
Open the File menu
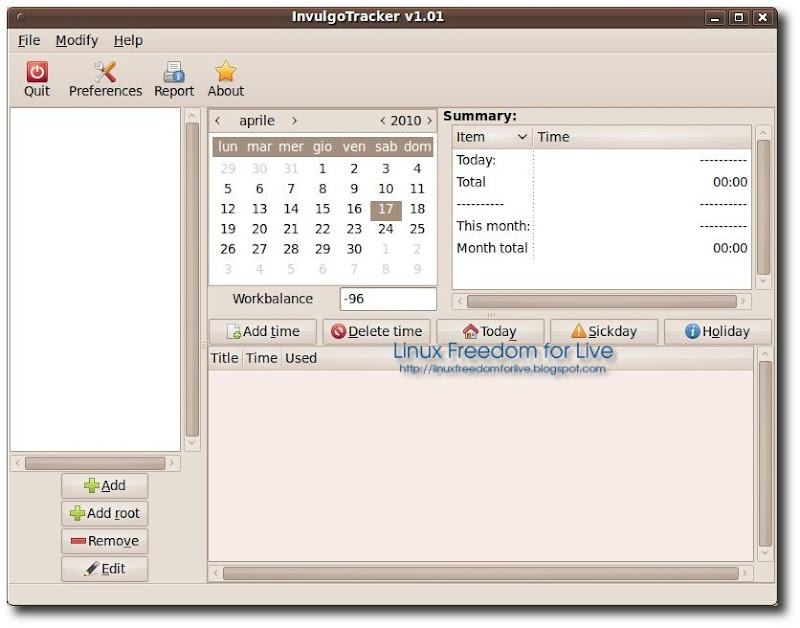29,40
